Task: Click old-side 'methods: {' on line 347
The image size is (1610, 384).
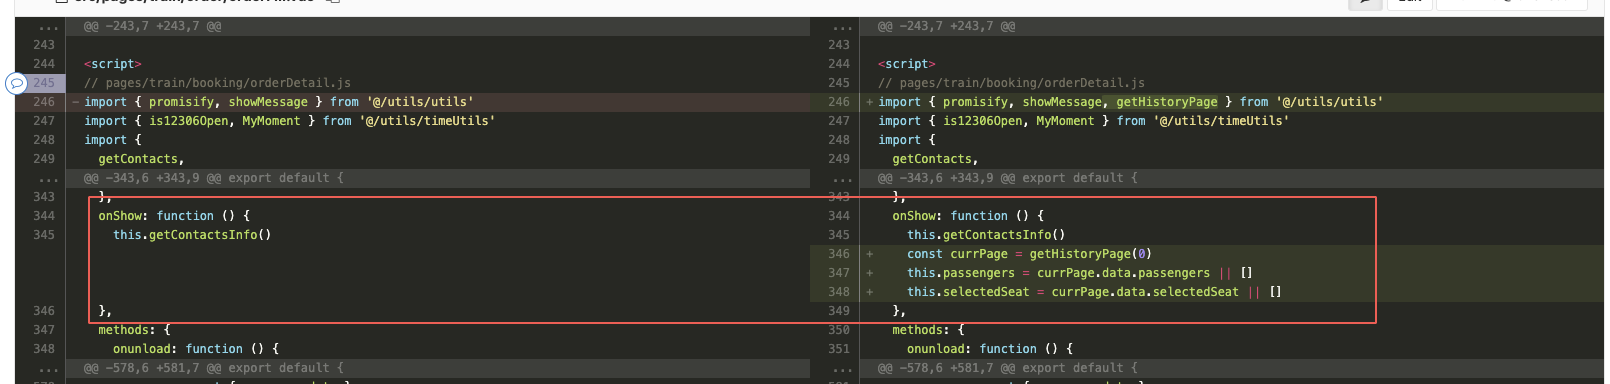Action: click(x=134, y=330)
